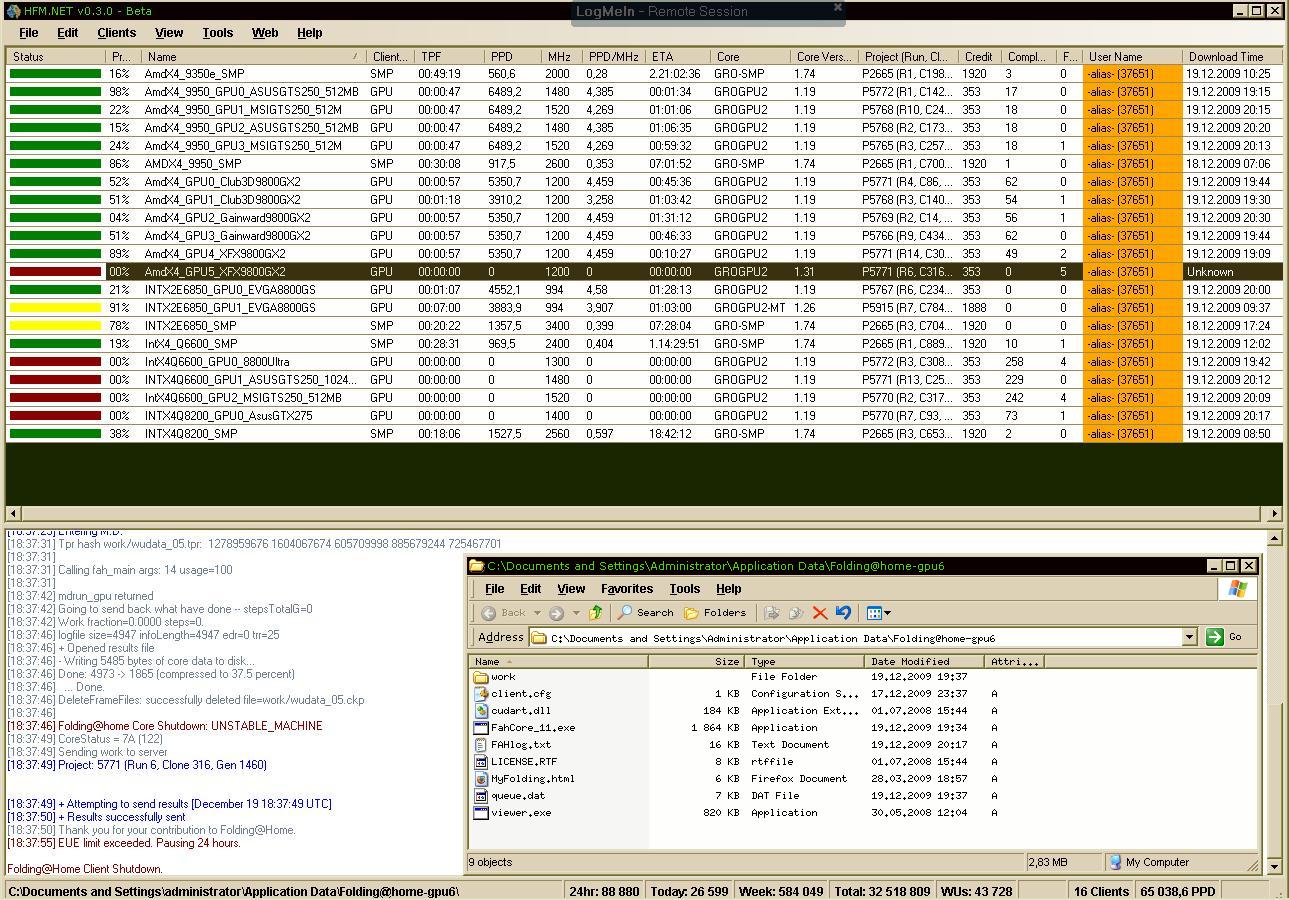Select the INTX4Q8200_SMP client row
Image resolution: width=1289 pixels, height=900 pixels.
pos(644,434)
